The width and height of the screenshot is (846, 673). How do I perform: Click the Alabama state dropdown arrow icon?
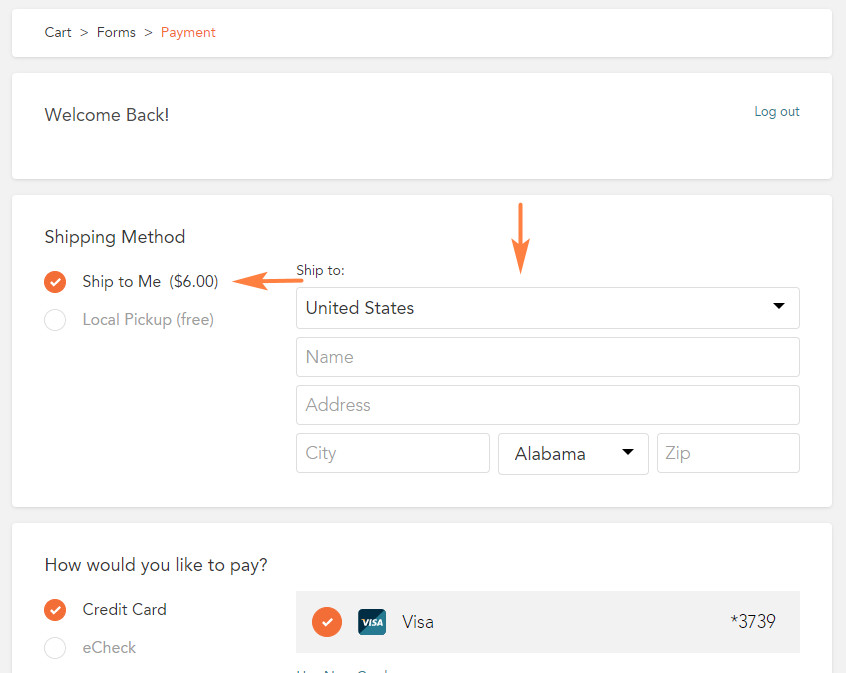point(627,452)
